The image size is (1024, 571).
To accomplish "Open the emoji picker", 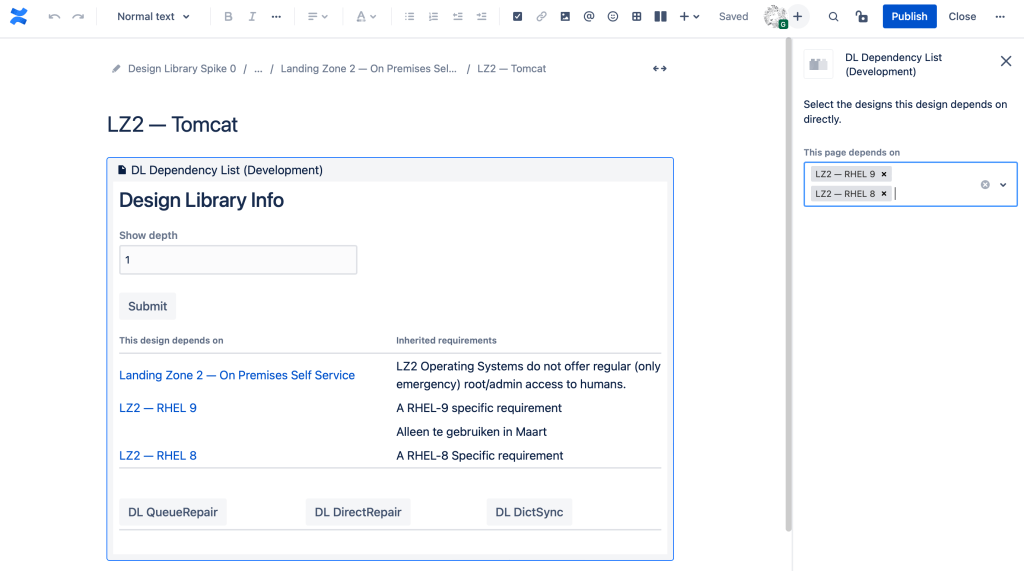I will click(x=613, y=17).
